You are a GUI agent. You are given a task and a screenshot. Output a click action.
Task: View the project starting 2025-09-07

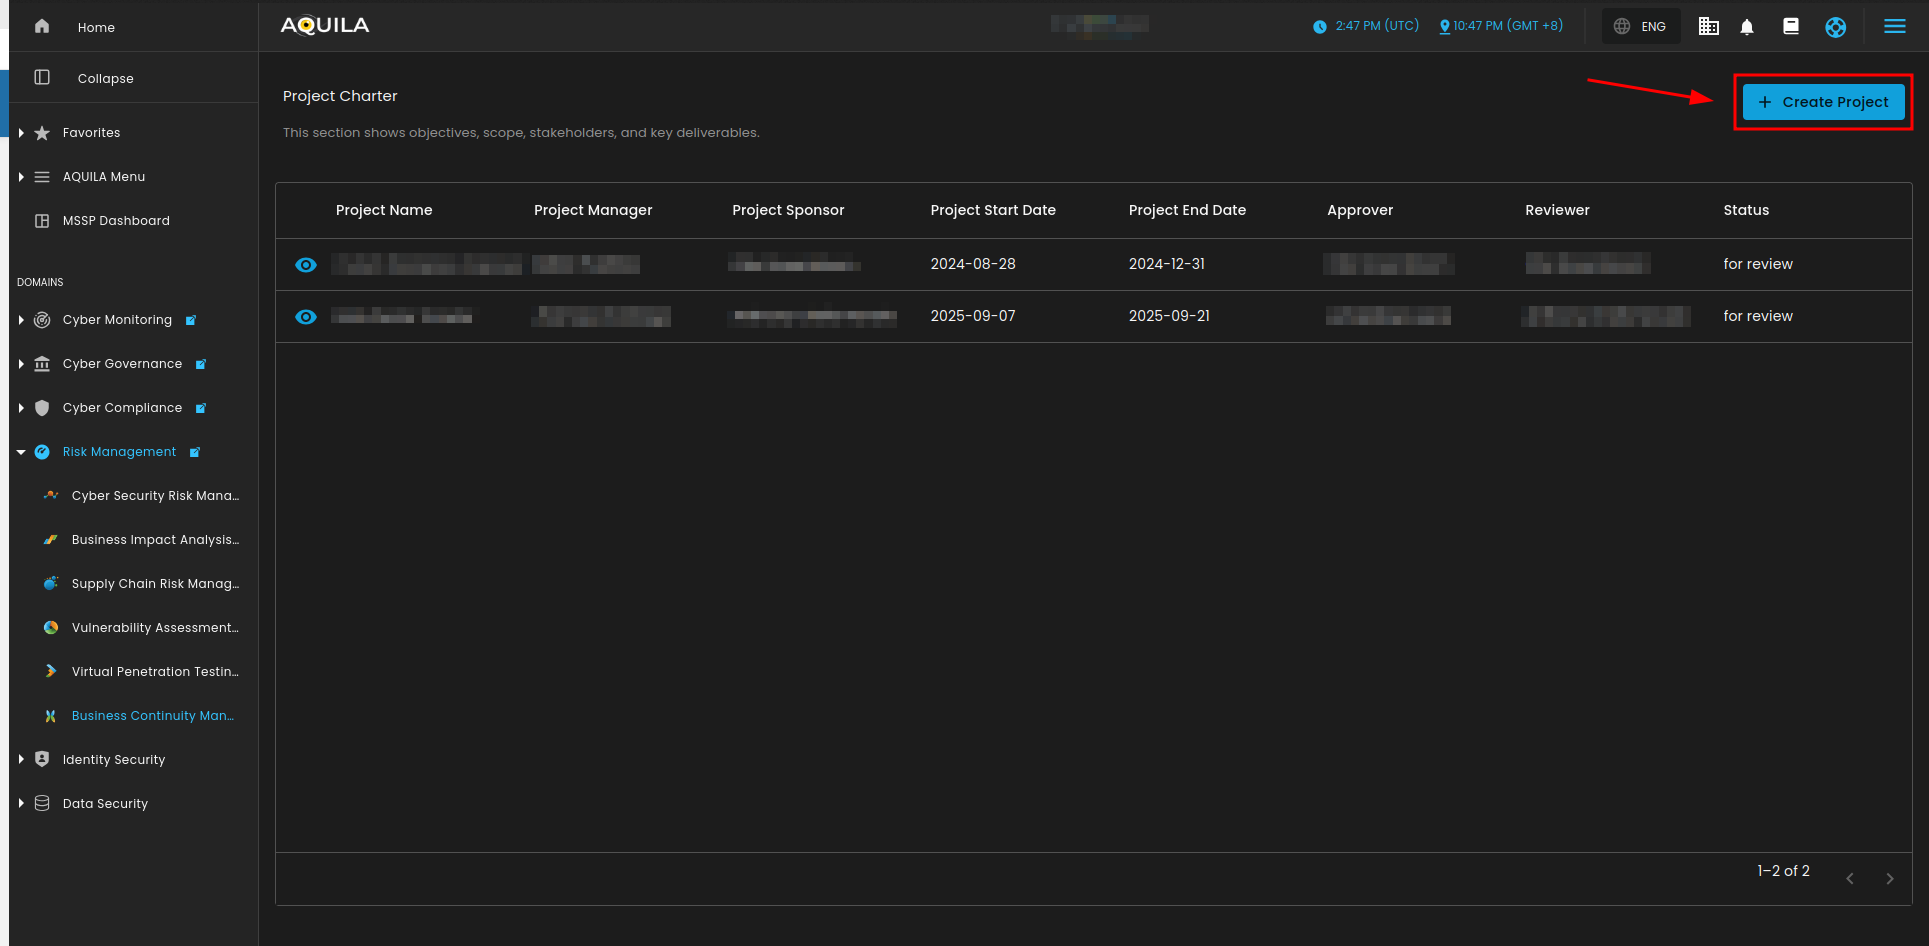coord(306,317)
